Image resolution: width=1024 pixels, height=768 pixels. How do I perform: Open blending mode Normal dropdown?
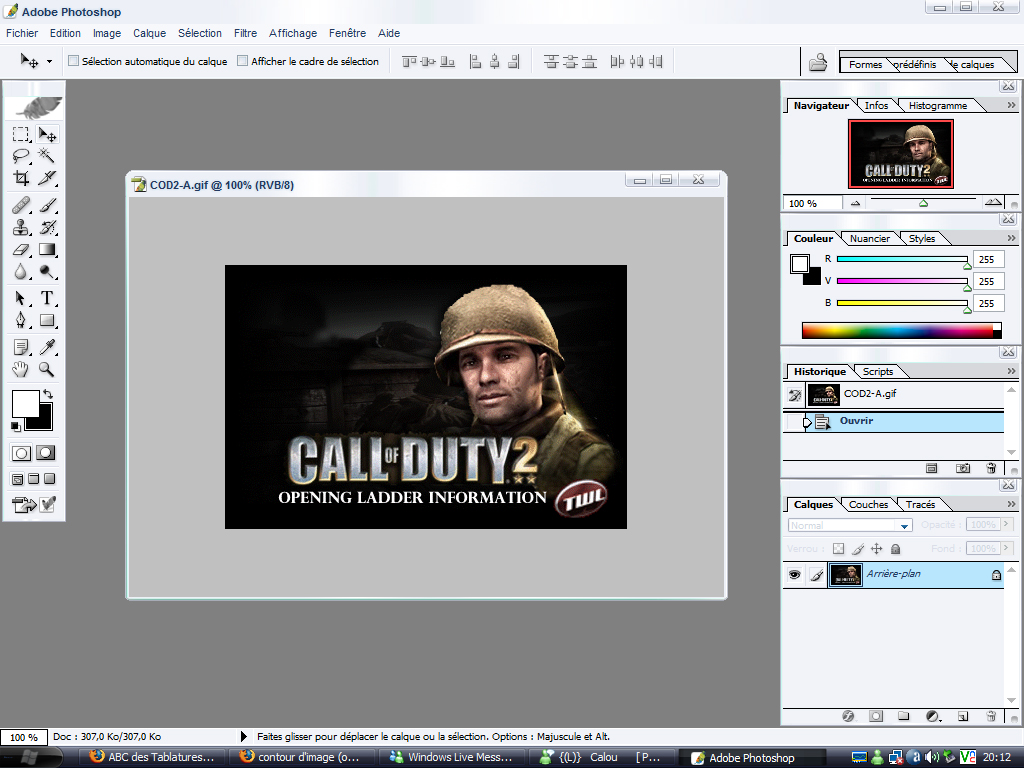pos(904,526)
